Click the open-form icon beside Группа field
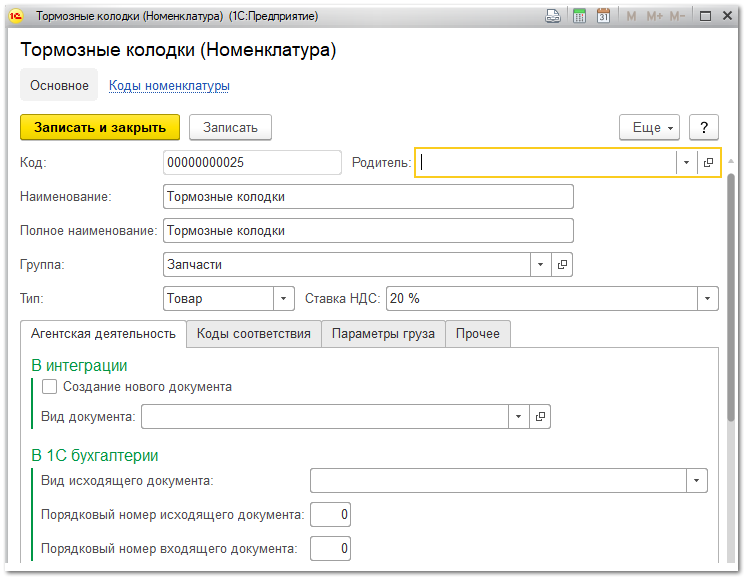The height and width of the screenshot is (580, 747). coord(562,264)
